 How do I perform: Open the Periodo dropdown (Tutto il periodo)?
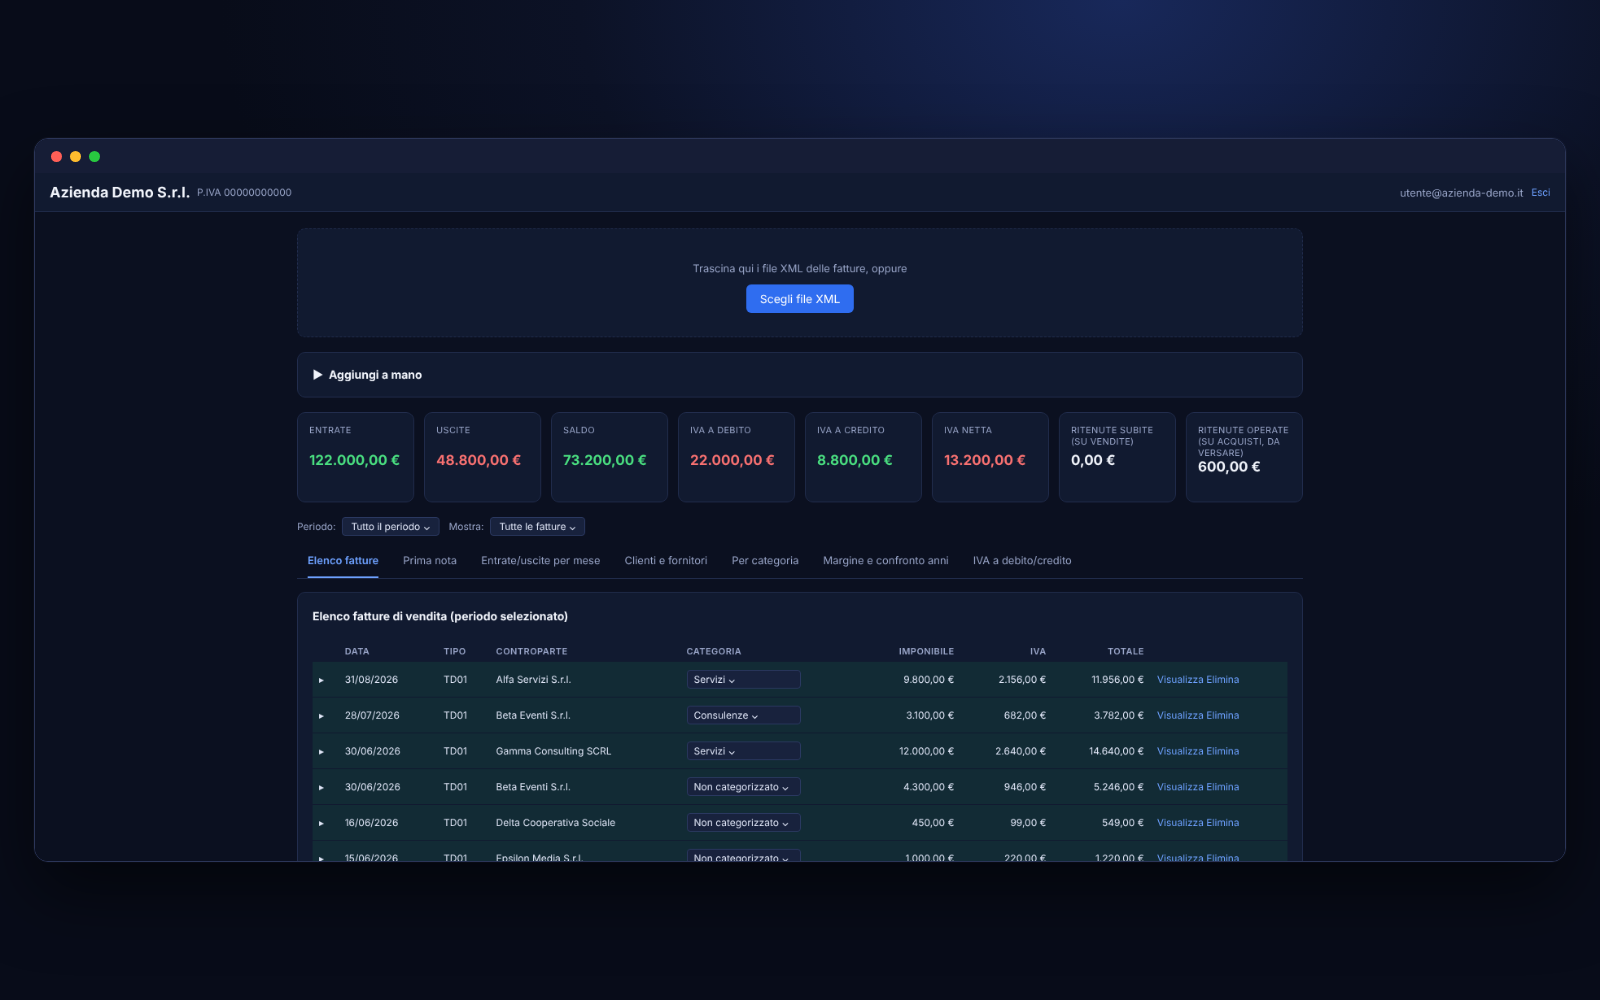click(390, 527)
